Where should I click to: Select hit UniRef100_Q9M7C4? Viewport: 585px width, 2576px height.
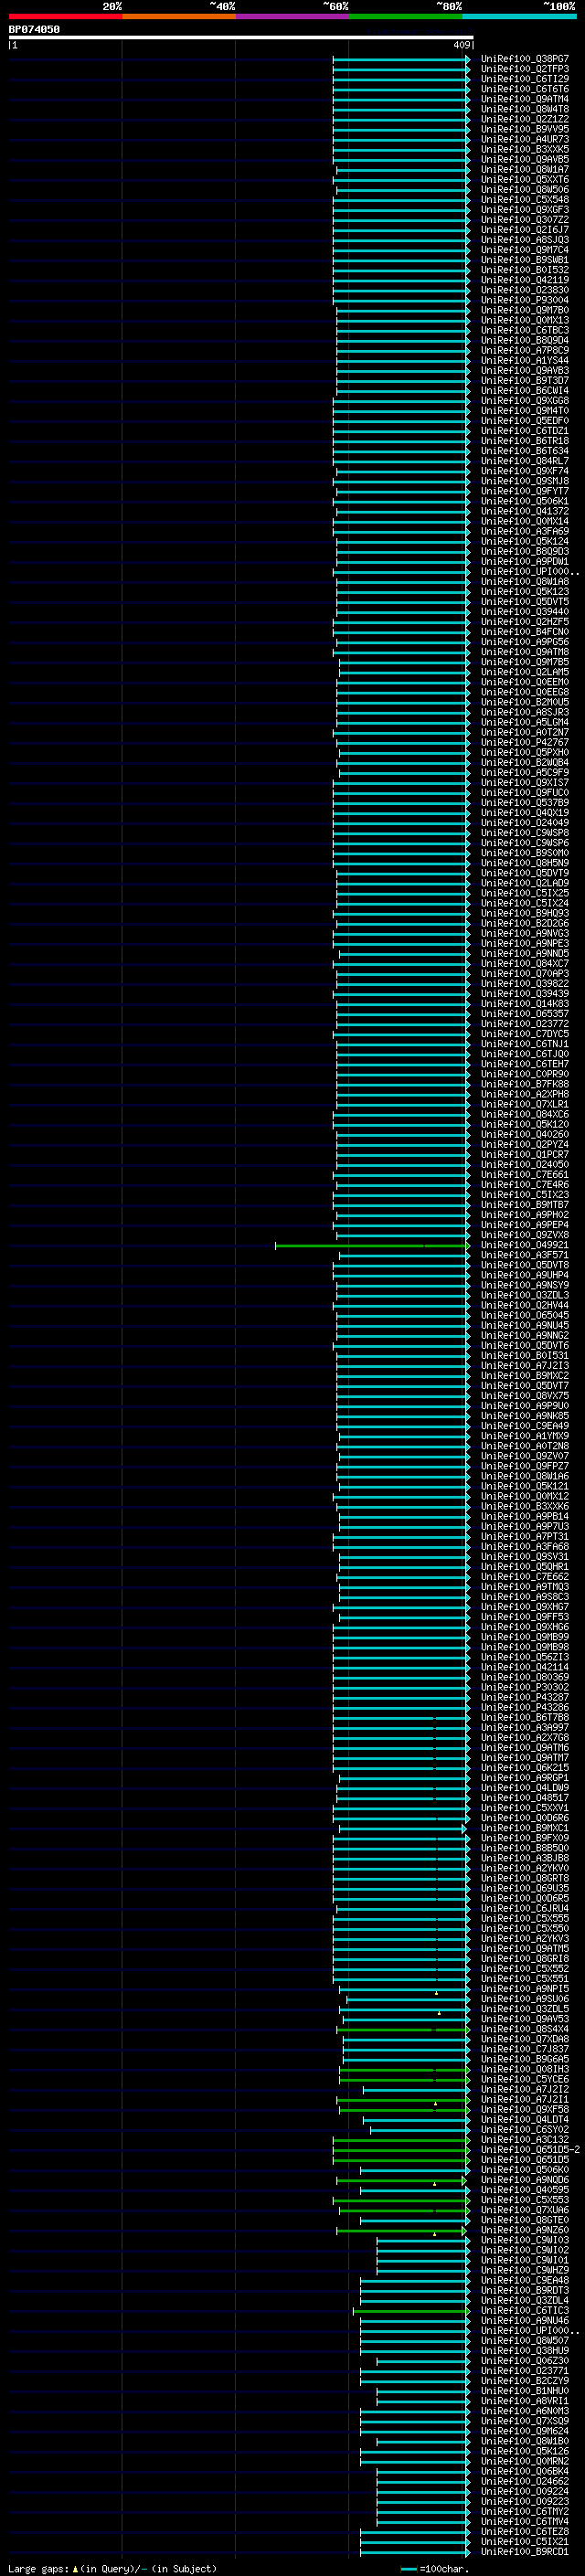(x=524, y=250)
